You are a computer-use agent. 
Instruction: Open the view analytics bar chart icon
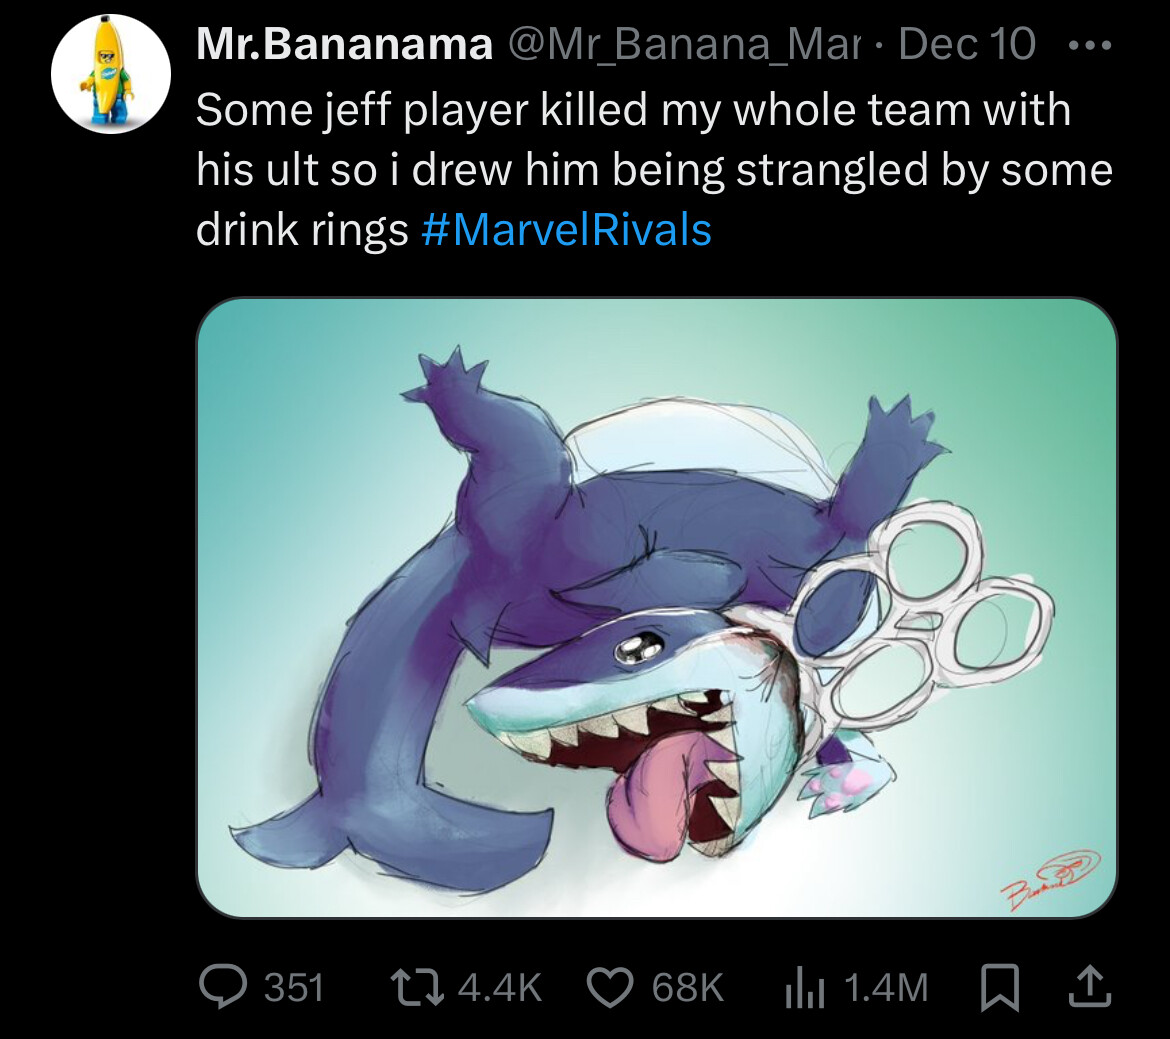click(x=804, y=987)
